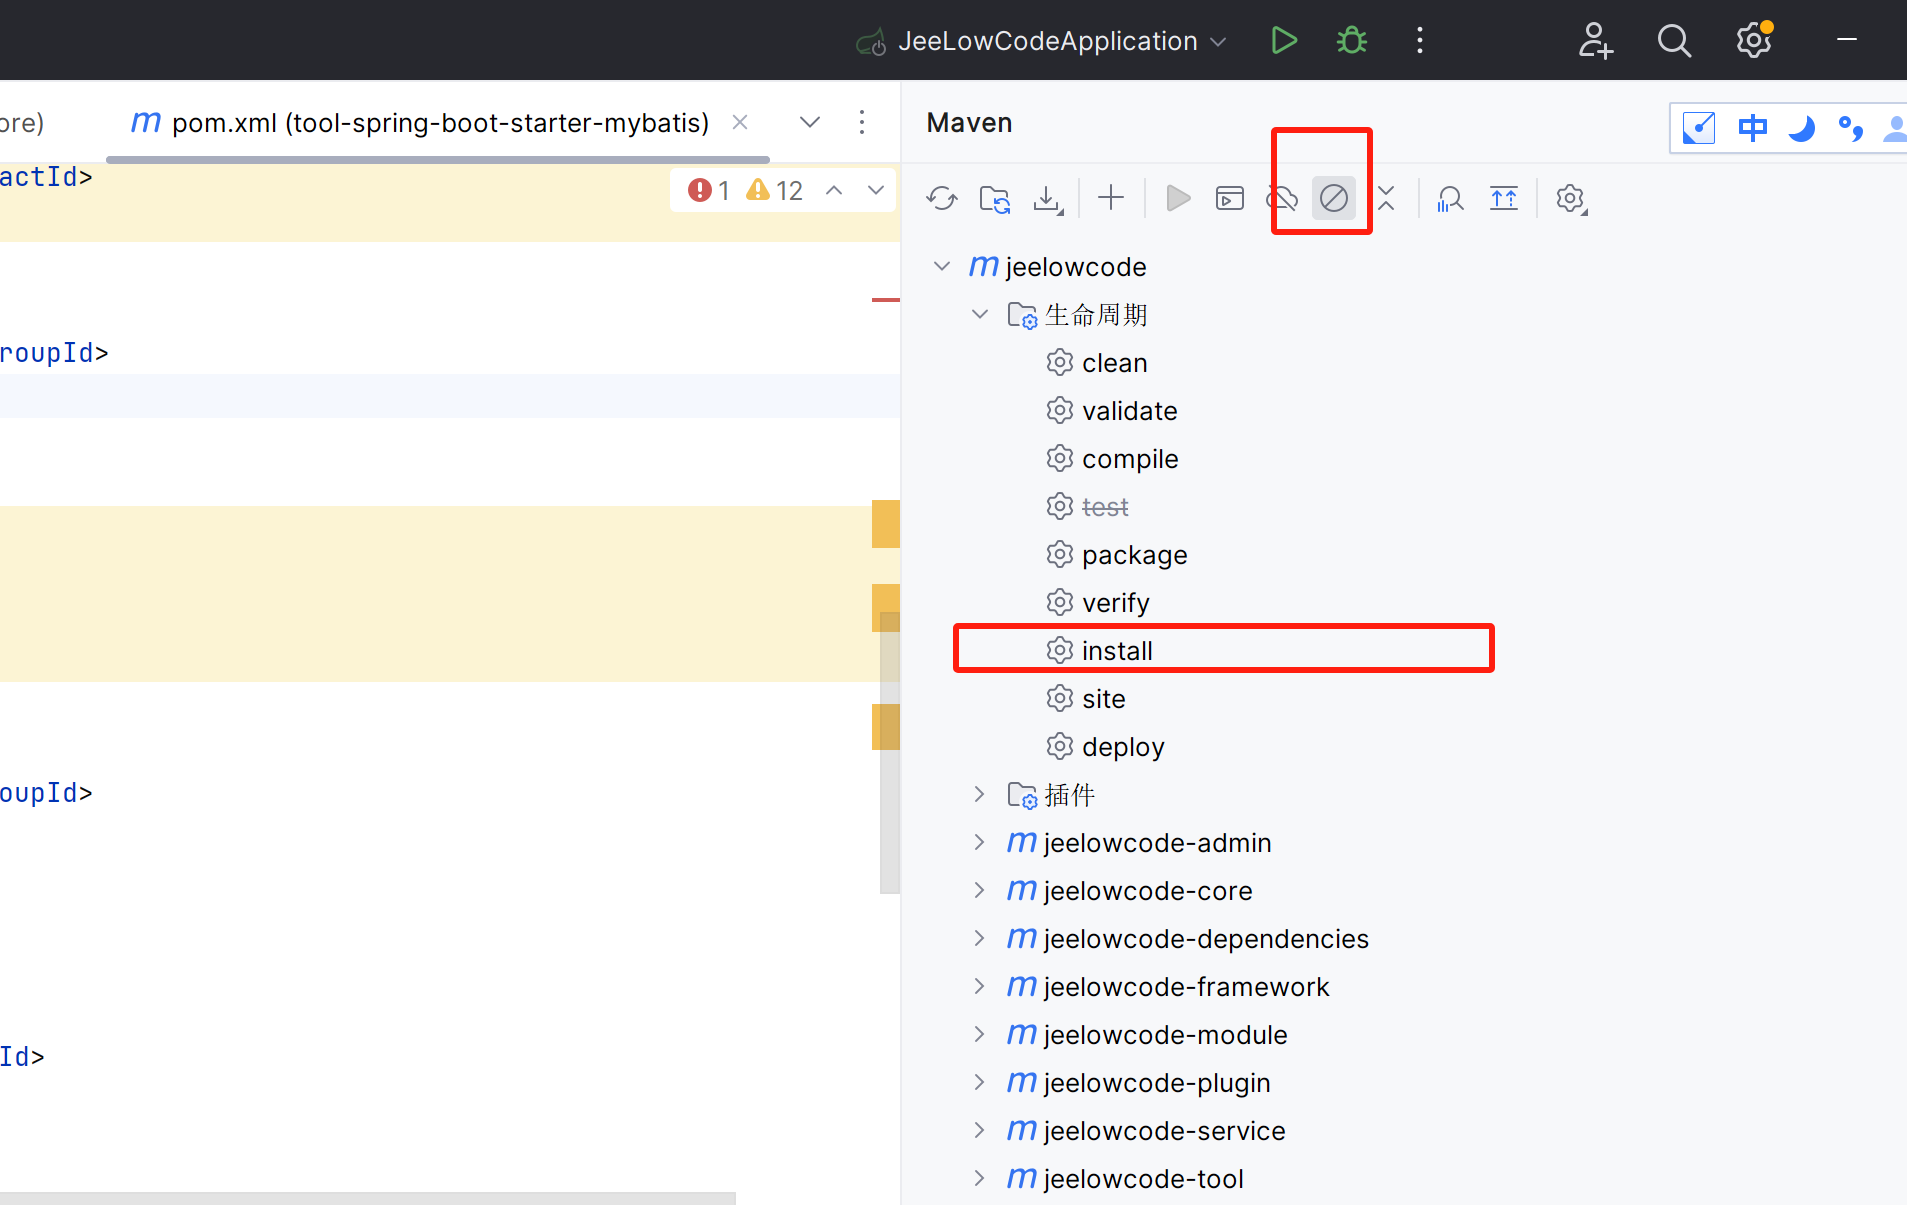This screenshot has height=1205, width=1907.
Task: Select the 生命周期 lifecycle folder label
Action: [x=1095, y=314]
